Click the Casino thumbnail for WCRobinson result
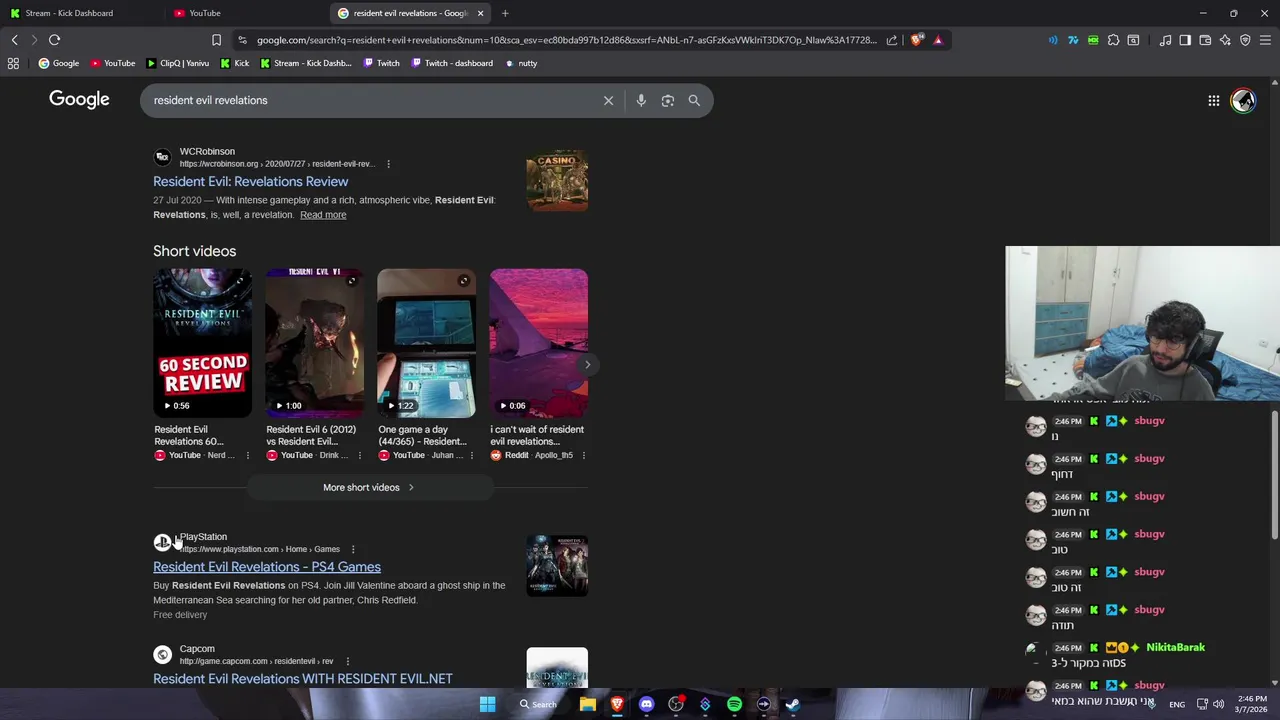 click(x=557, y=180)
